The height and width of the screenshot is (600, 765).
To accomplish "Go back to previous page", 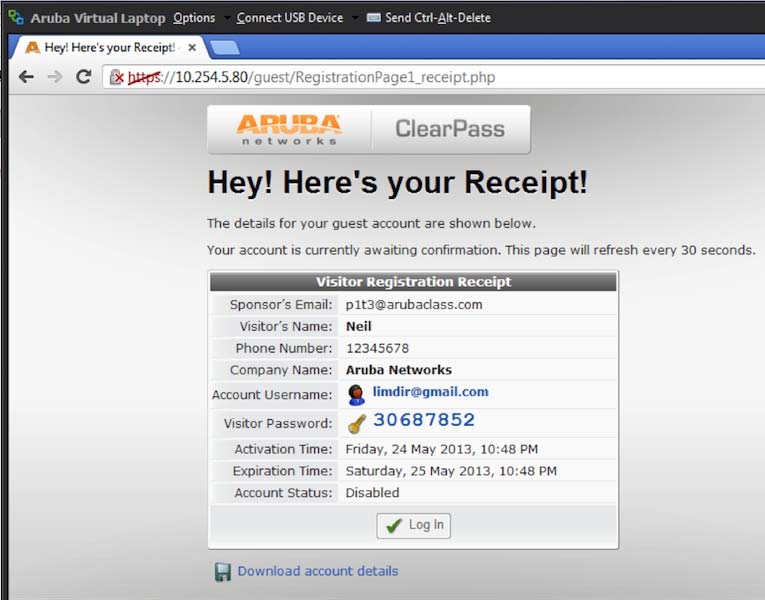I will point(26,77).
